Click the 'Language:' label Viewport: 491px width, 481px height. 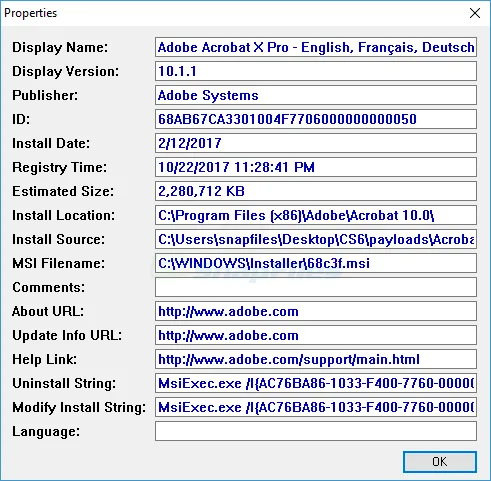(46, 432)
